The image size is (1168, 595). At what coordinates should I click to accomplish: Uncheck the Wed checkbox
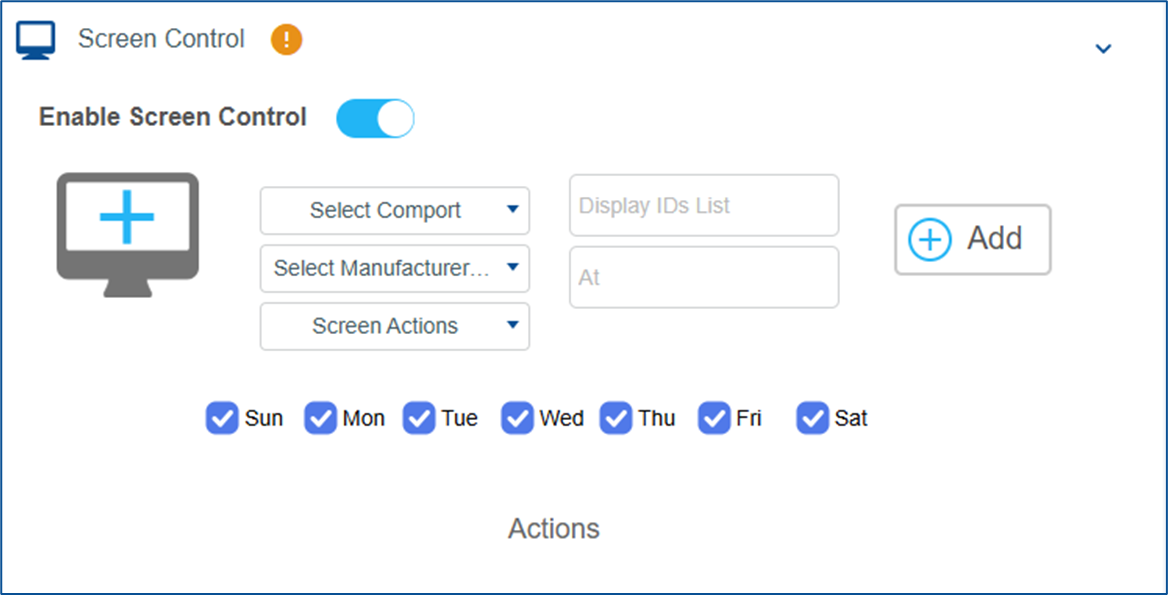click(517, 419)
